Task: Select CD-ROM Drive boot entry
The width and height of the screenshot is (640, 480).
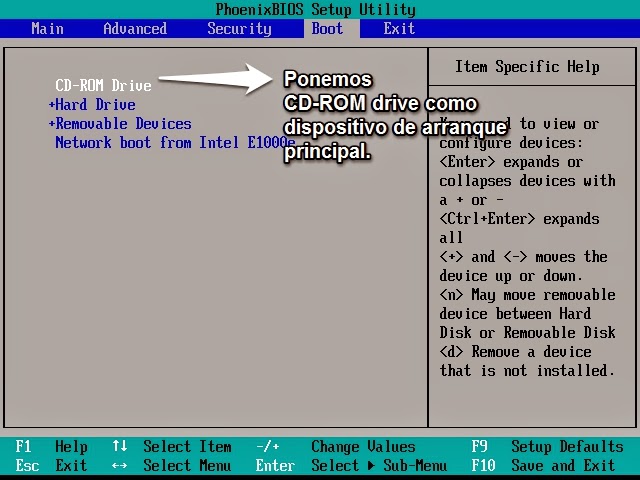Action: tap(104, 85)
